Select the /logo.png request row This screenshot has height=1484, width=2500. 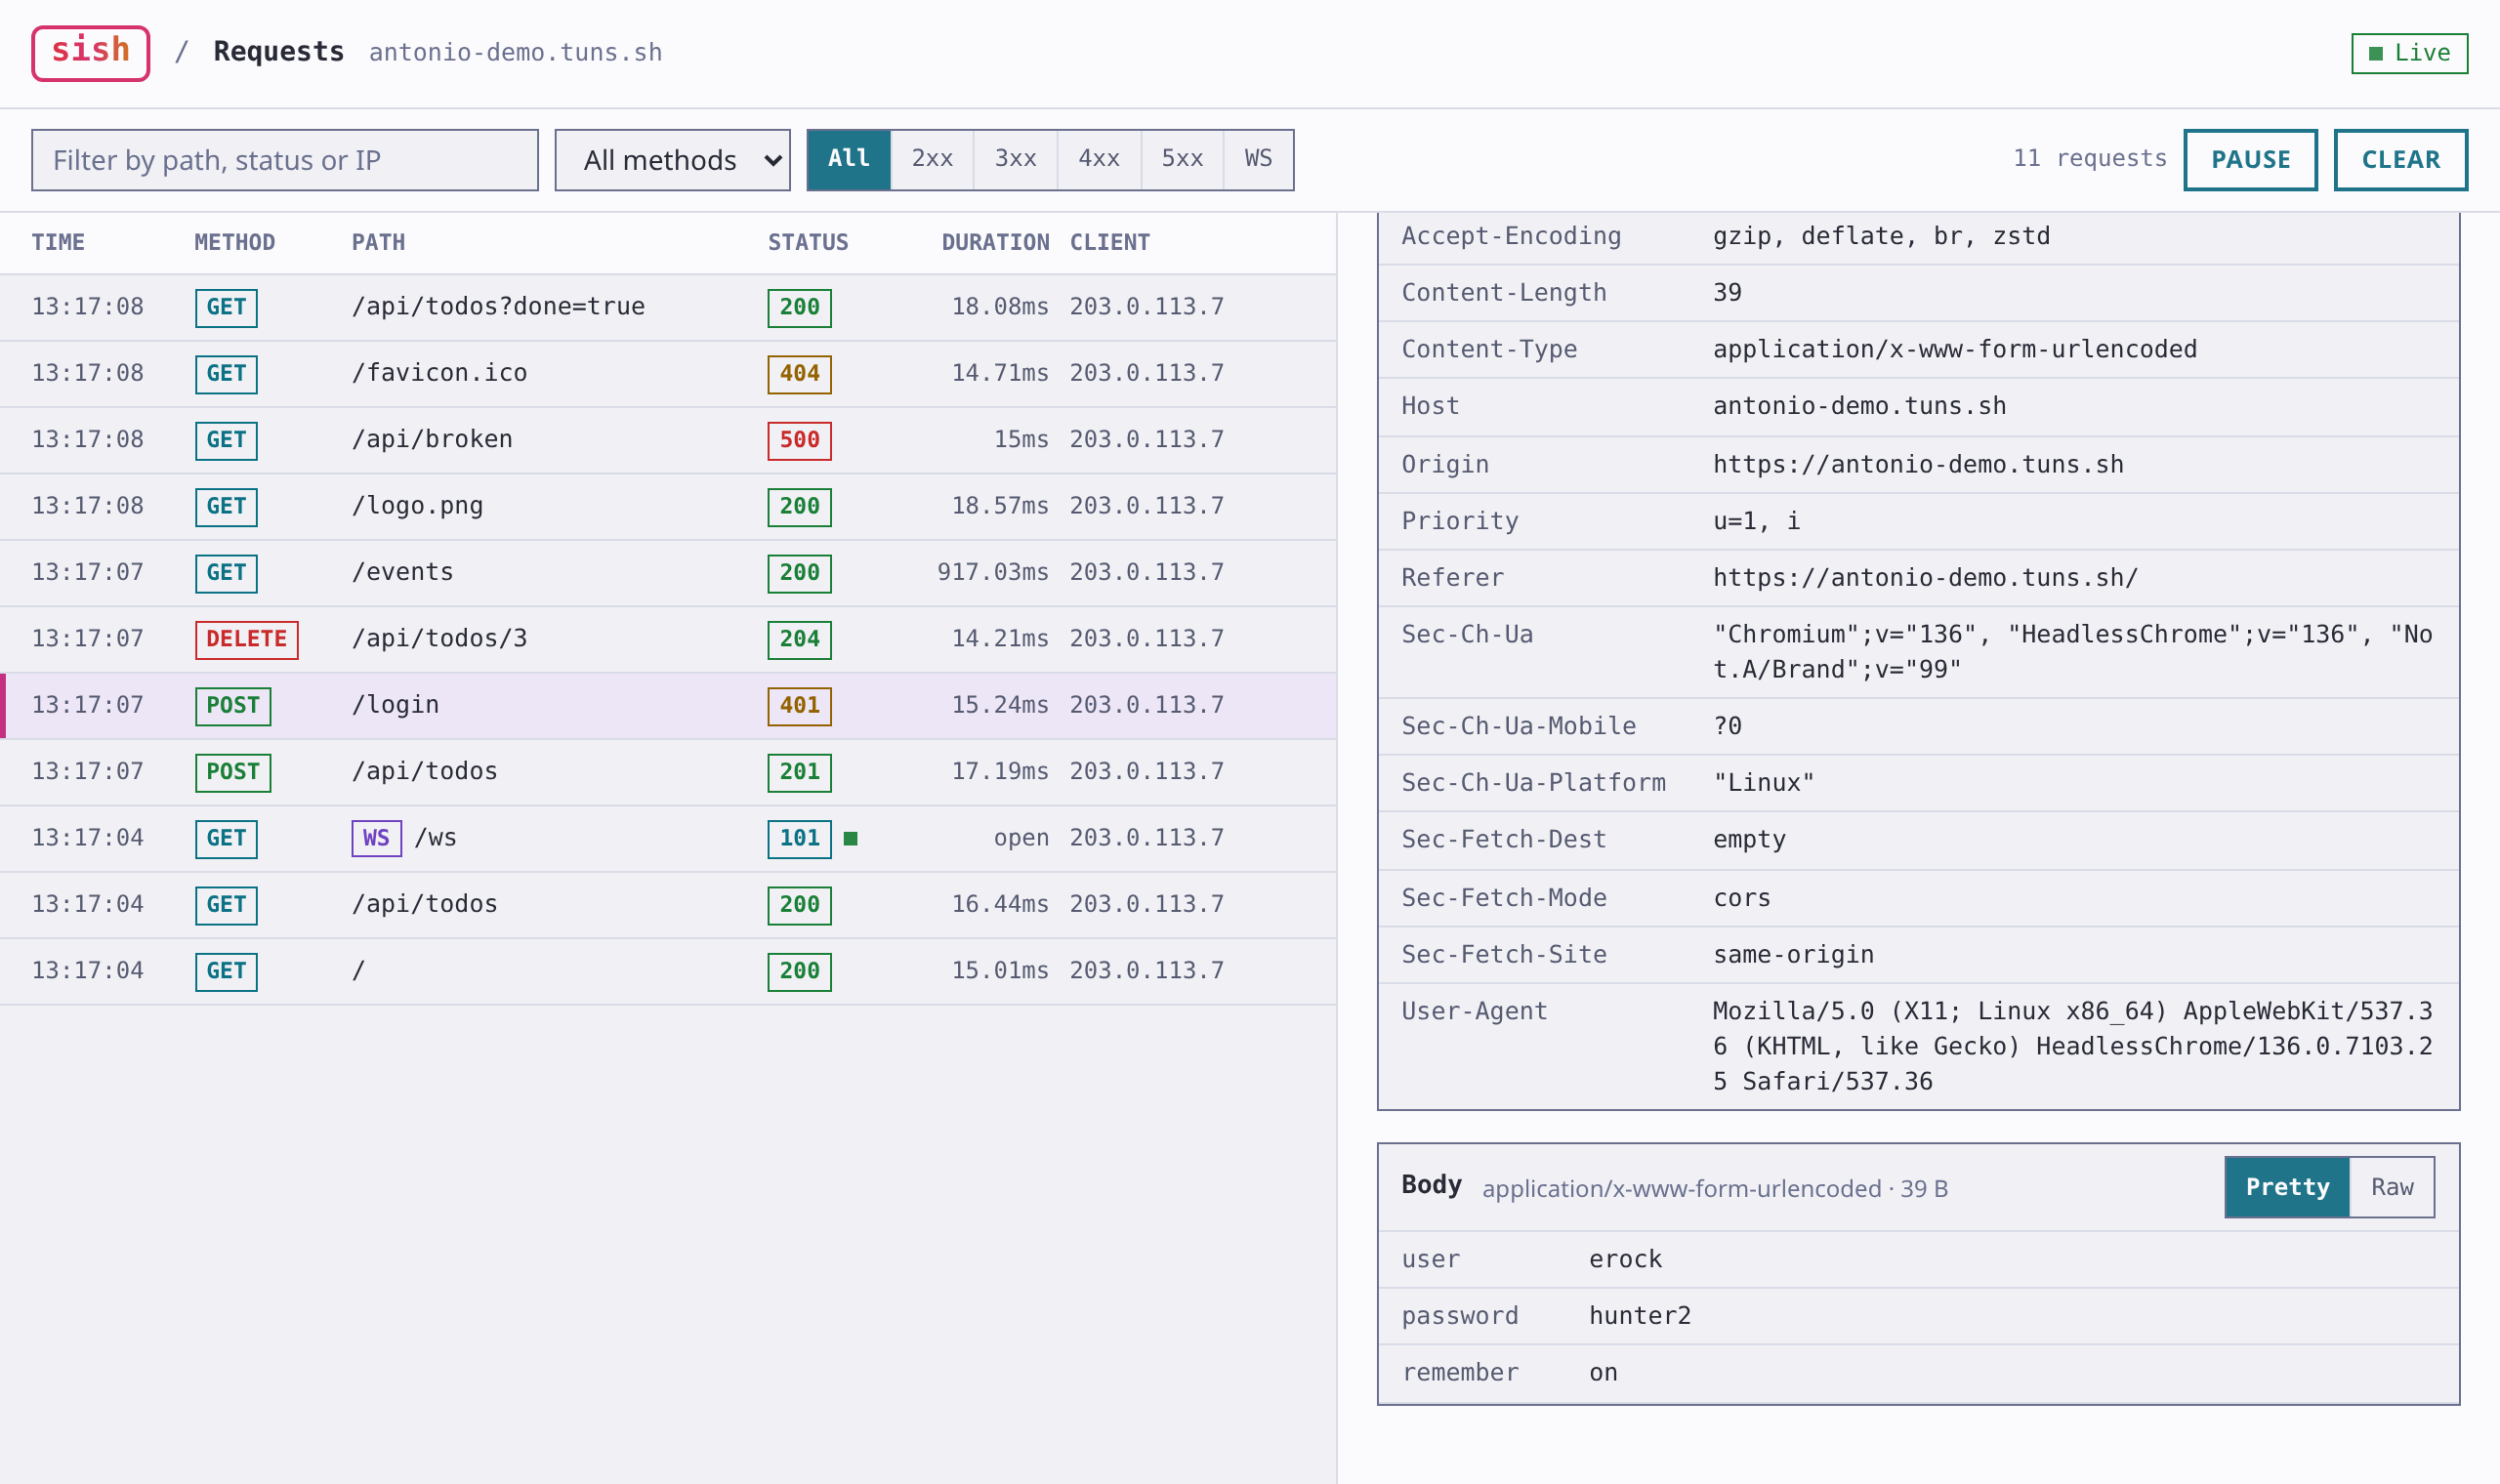click(668, 507)
